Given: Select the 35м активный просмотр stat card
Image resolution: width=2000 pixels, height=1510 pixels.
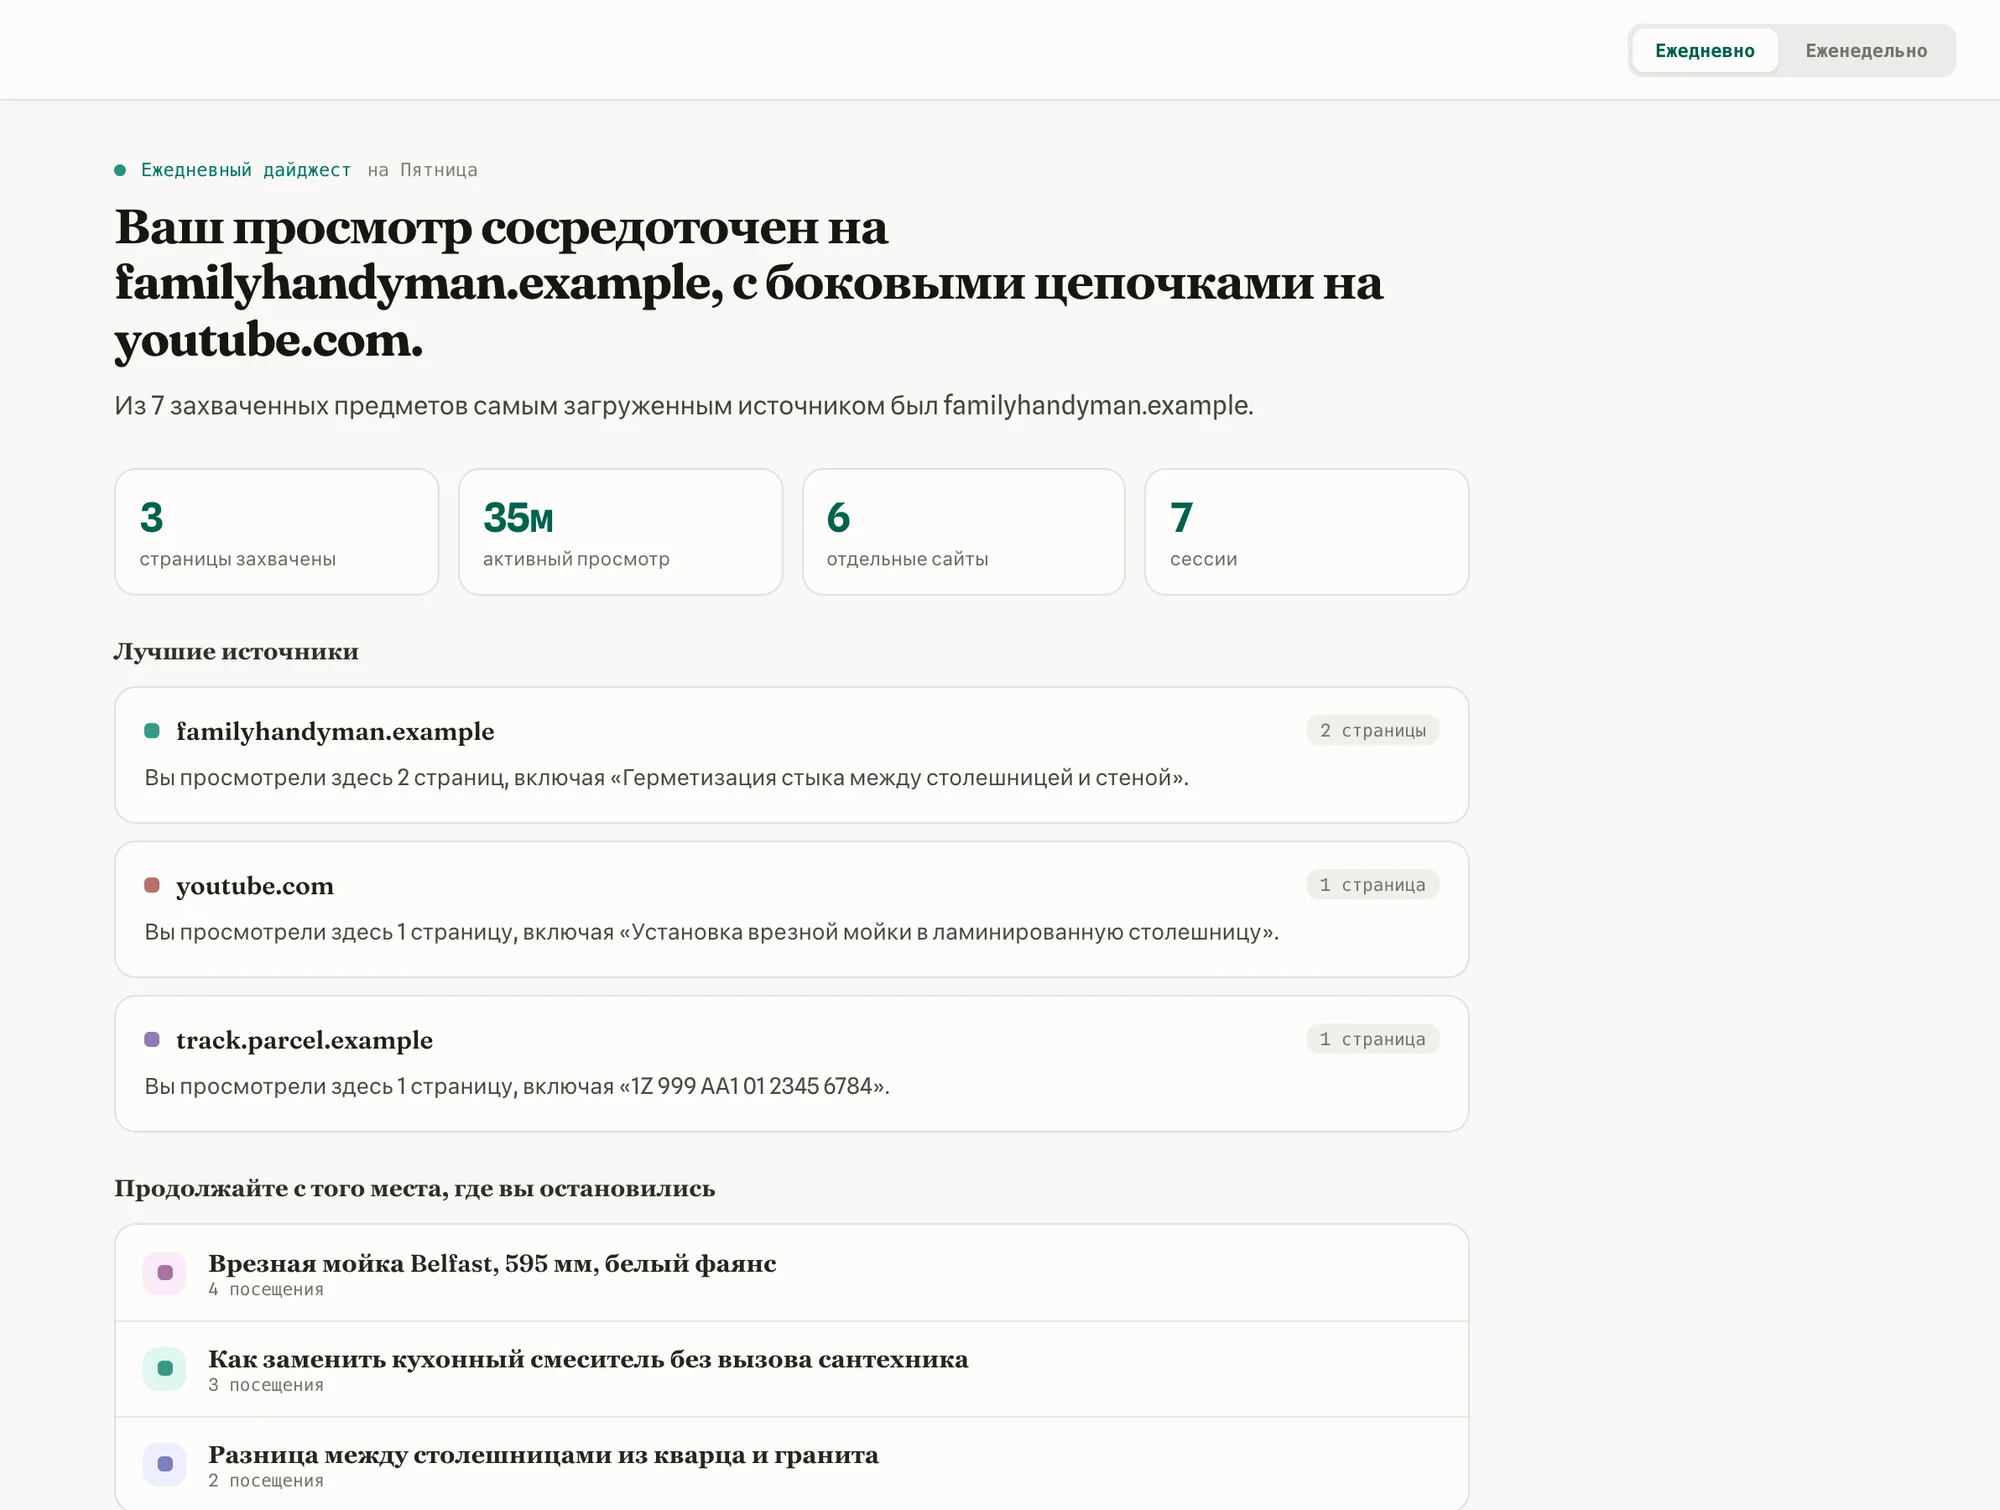Looking at the screenshot, I should [620, 532].
